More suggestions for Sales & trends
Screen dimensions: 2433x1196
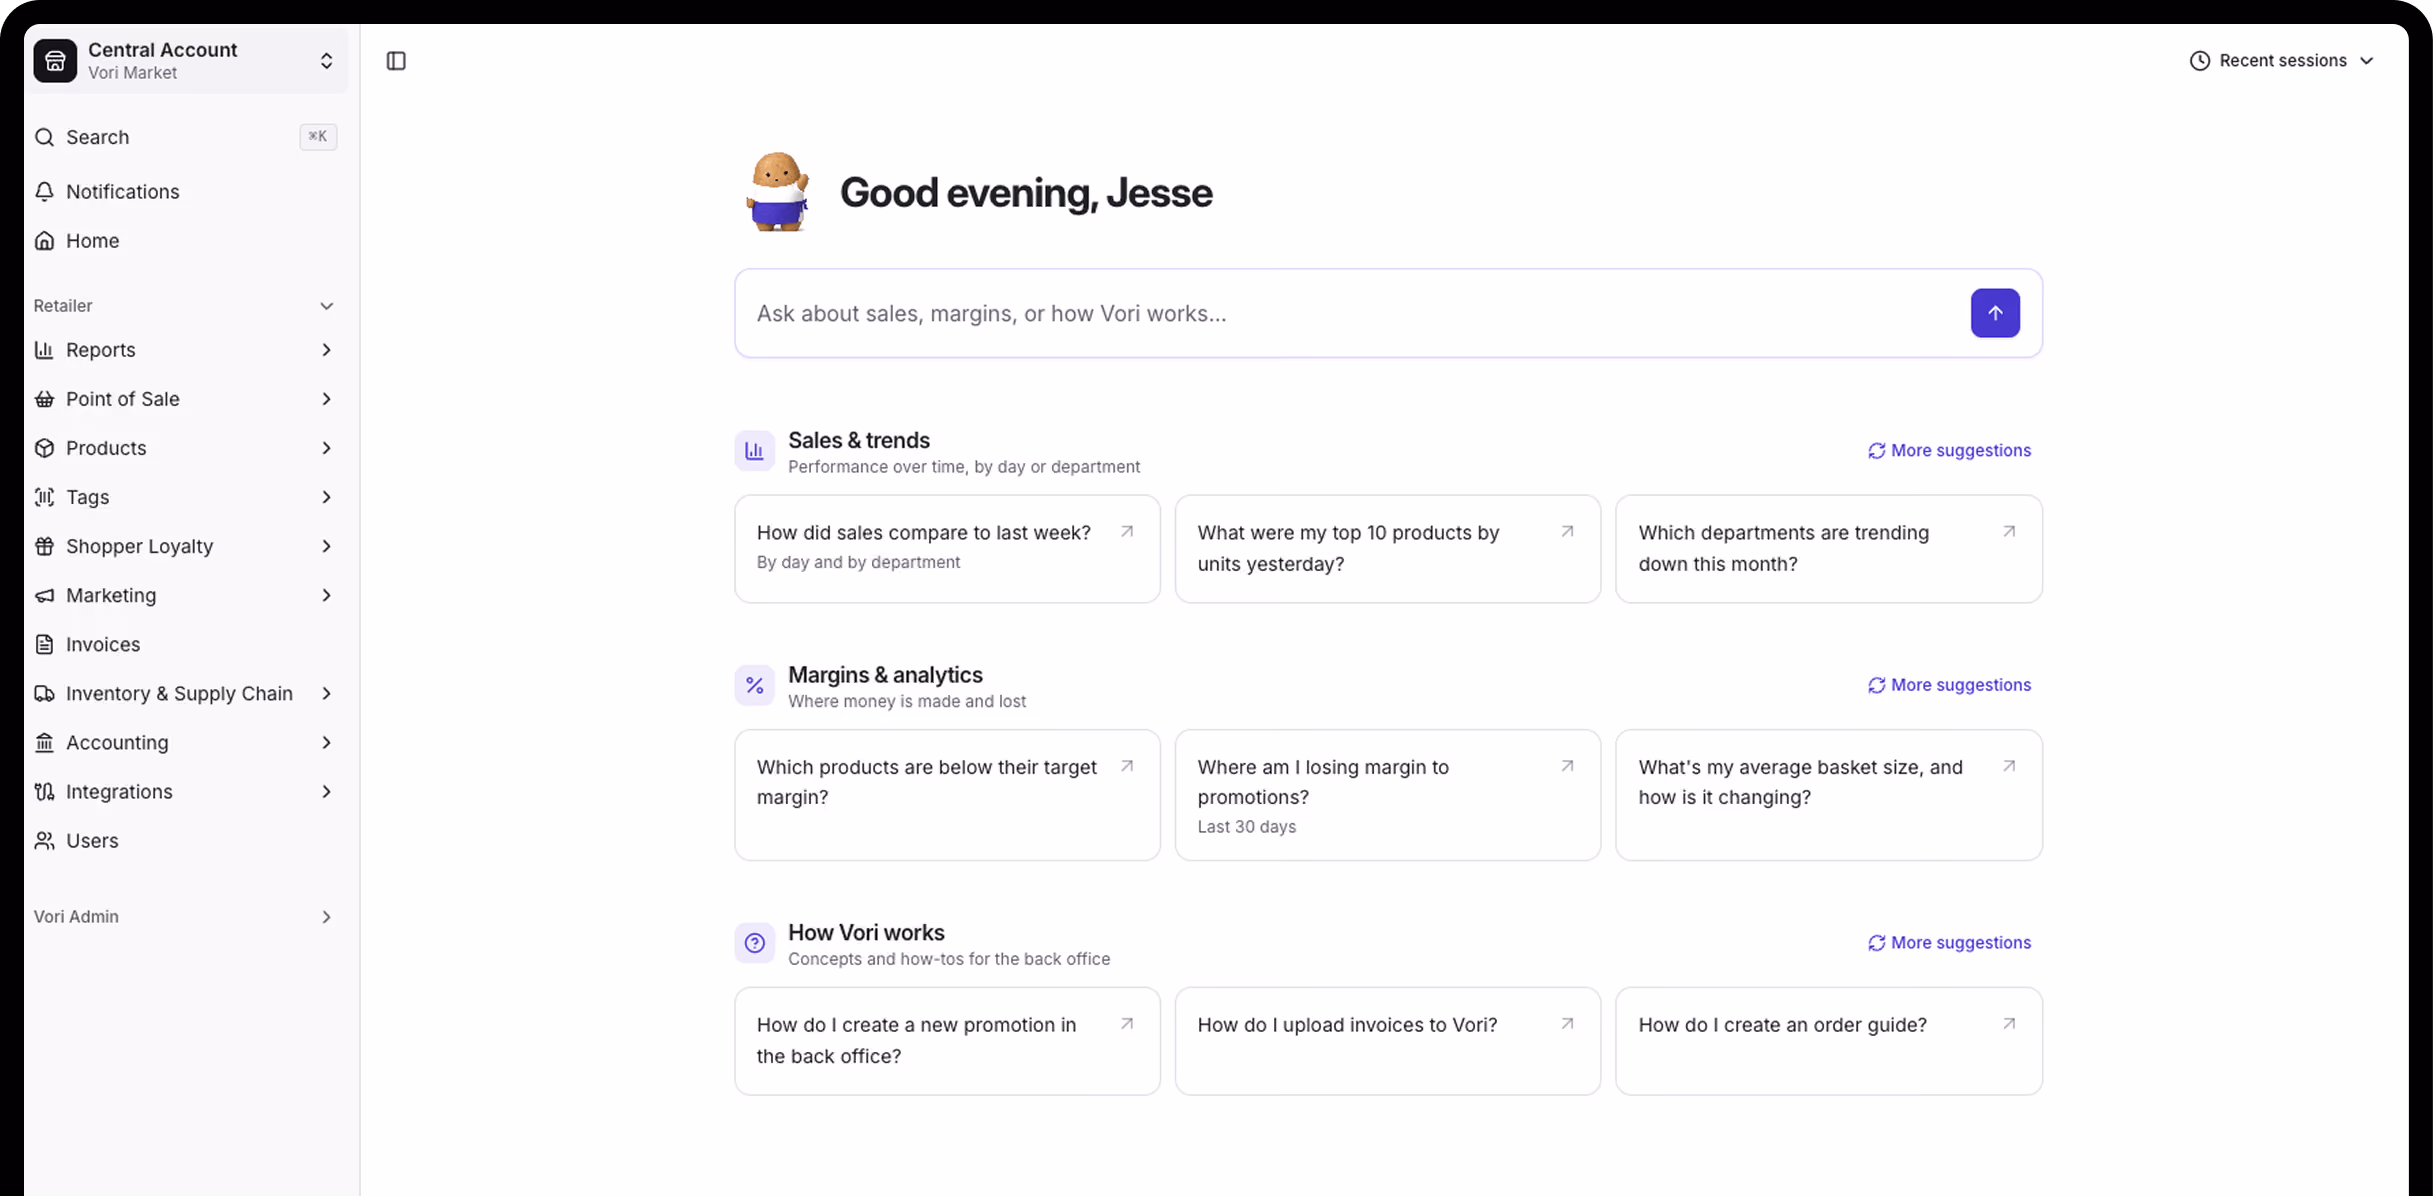click(1949, 451)
